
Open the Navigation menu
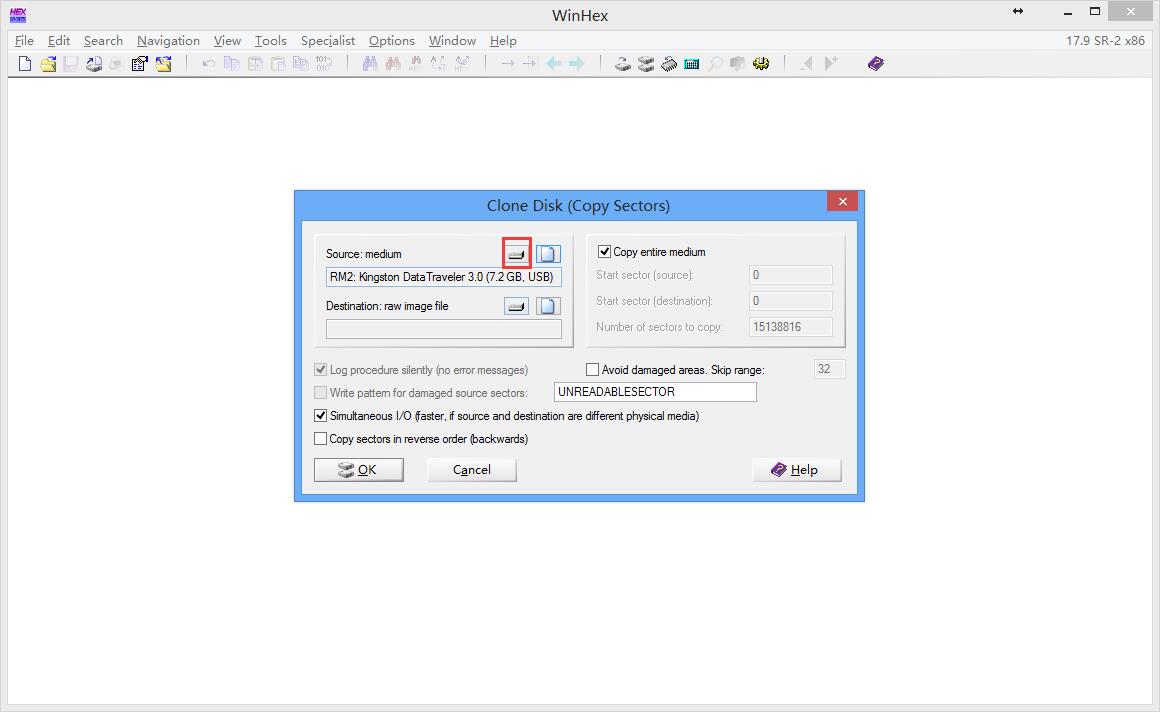(168, 41)
